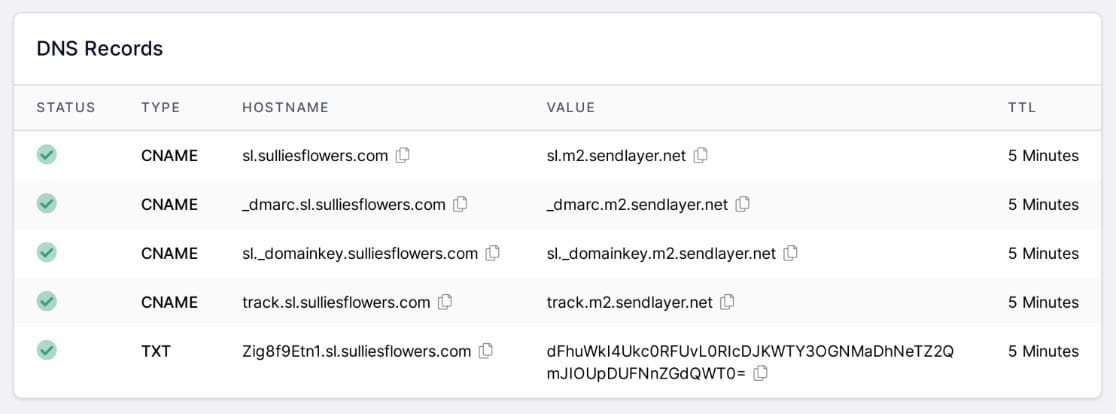Select the sl._domainkey.sulliesflowers.com hostname text
Viewport: 1116px width, 414px height.
click(x=360, y=254)
